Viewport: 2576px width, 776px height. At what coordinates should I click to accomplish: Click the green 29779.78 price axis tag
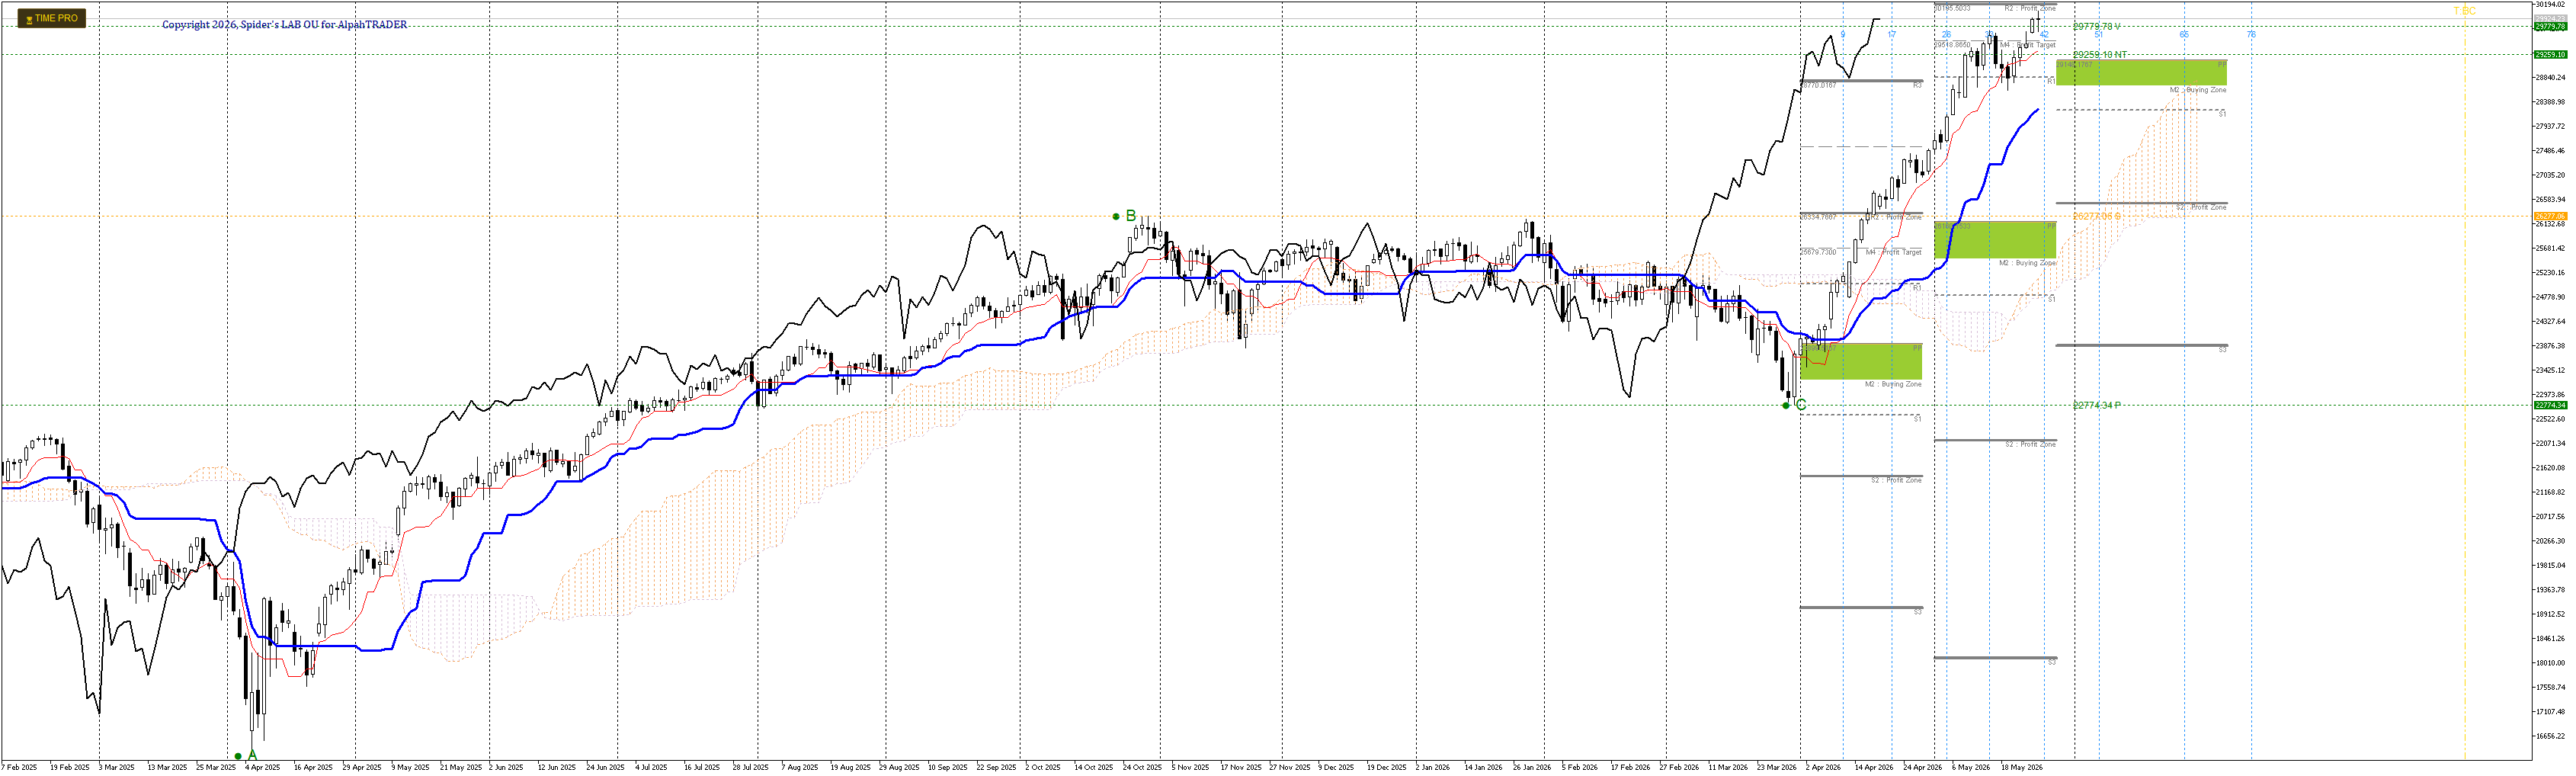click(2550, 27)
